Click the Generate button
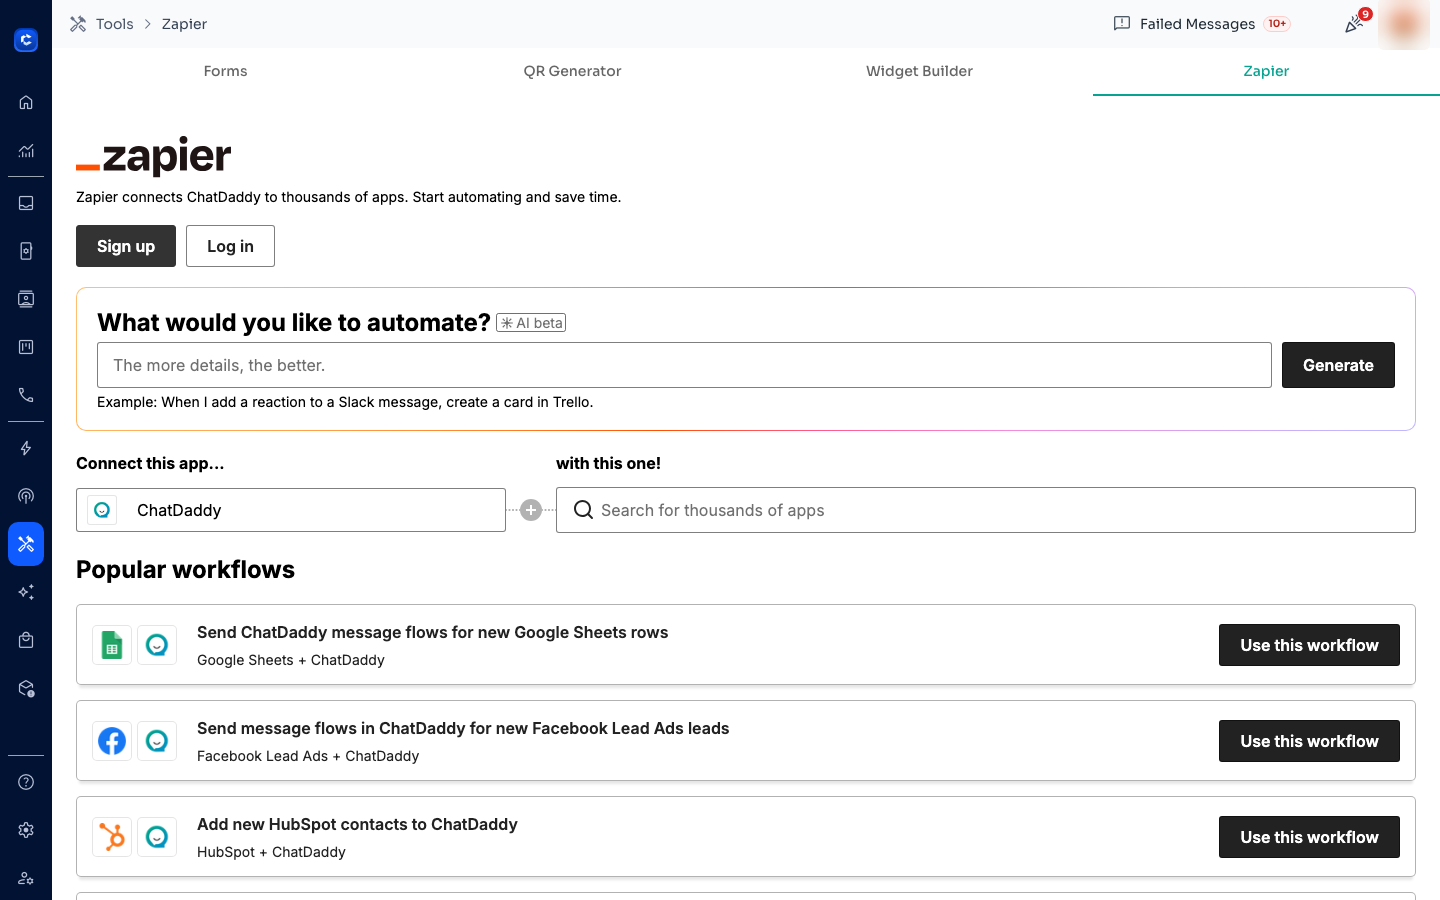1440x900 pixels. tap(1338, 365)
